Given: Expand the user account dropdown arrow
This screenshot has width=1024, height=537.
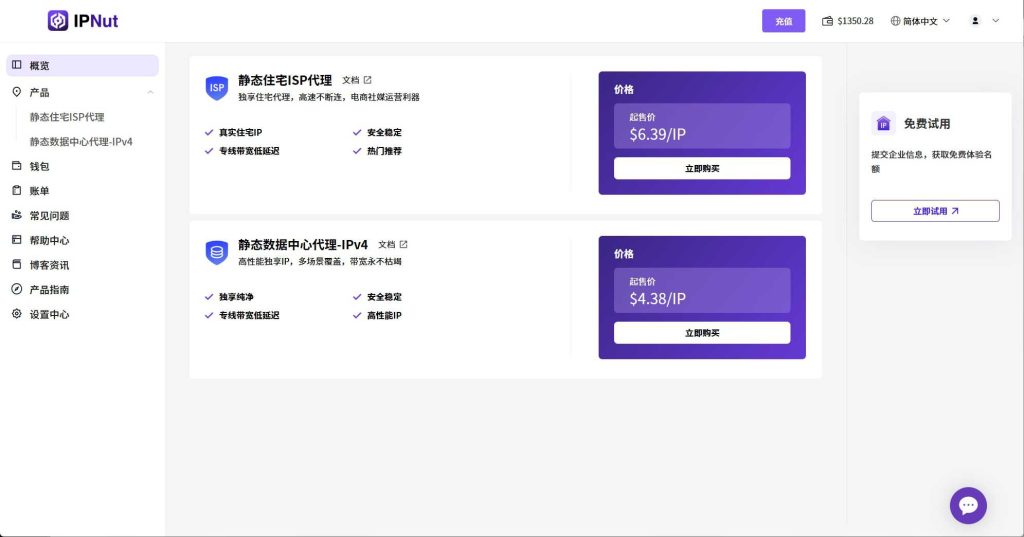Looking at the screenshot, I should pos(995,21).
